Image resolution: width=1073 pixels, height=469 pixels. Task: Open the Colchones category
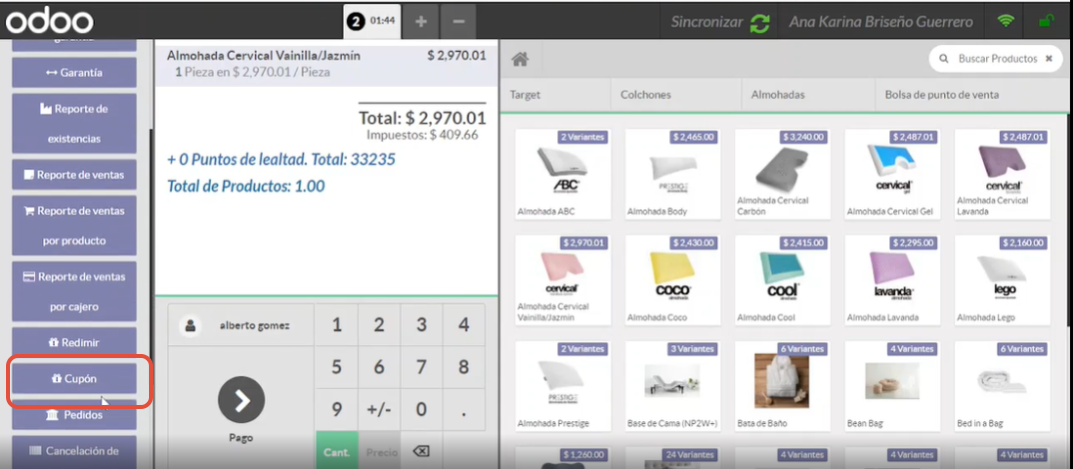point(676,95)
